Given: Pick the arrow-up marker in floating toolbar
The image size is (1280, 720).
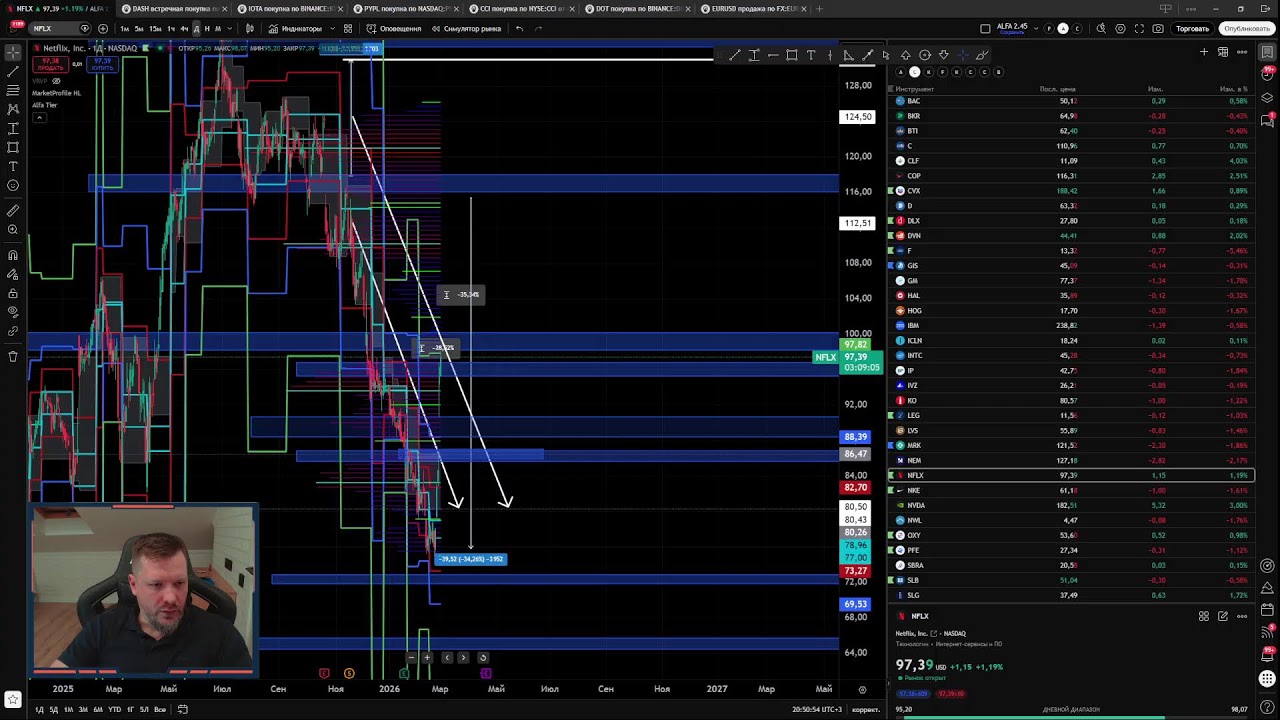Looking at the screenshot, I should tap(906, 55).
